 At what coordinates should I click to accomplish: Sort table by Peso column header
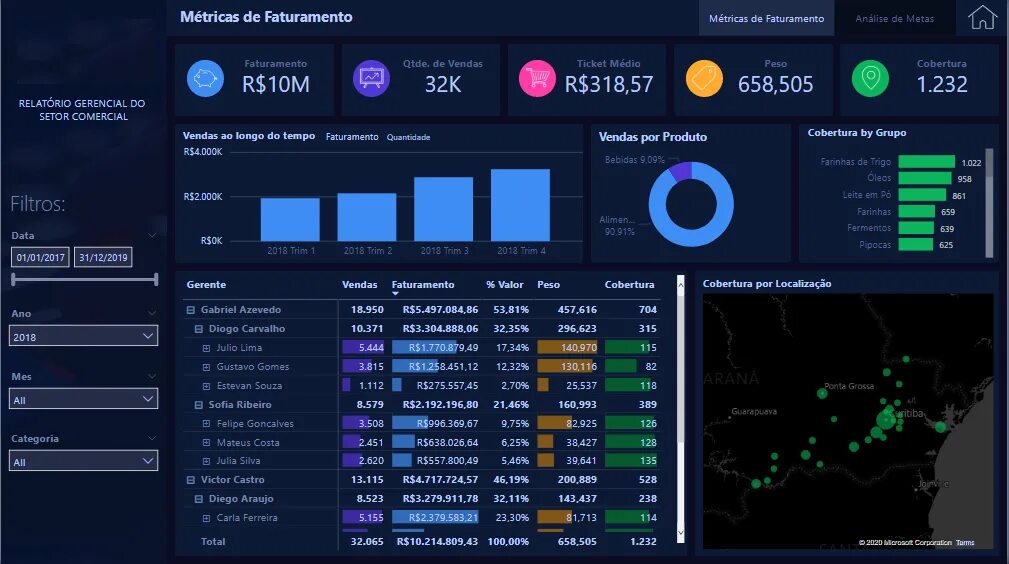click(x=548, y=285)
